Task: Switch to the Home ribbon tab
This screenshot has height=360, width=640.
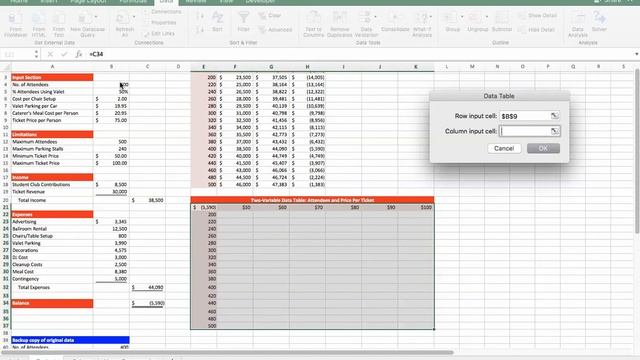Action: [x=19, y=2]
